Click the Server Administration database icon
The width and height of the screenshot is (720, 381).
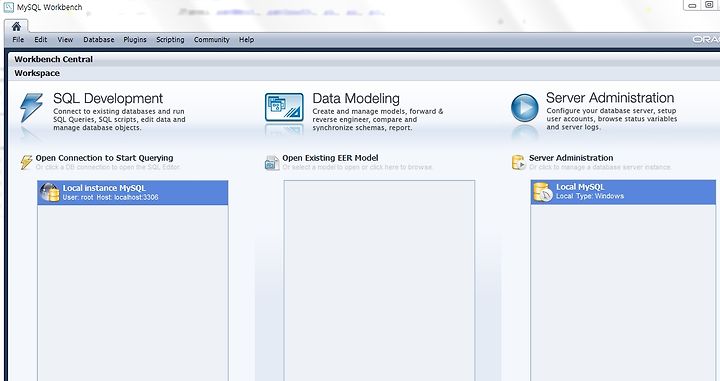[x=518, y=162]
